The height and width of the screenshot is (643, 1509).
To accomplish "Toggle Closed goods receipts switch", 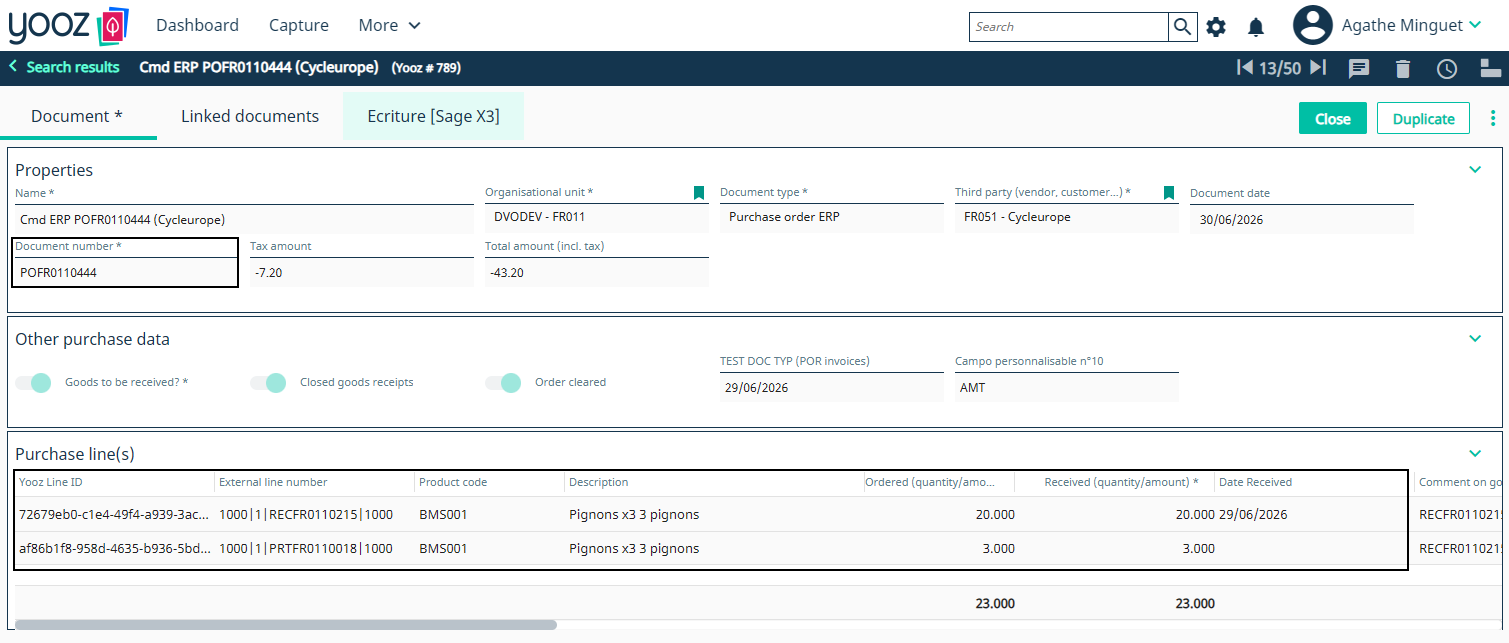I will (x=268, y=382).
